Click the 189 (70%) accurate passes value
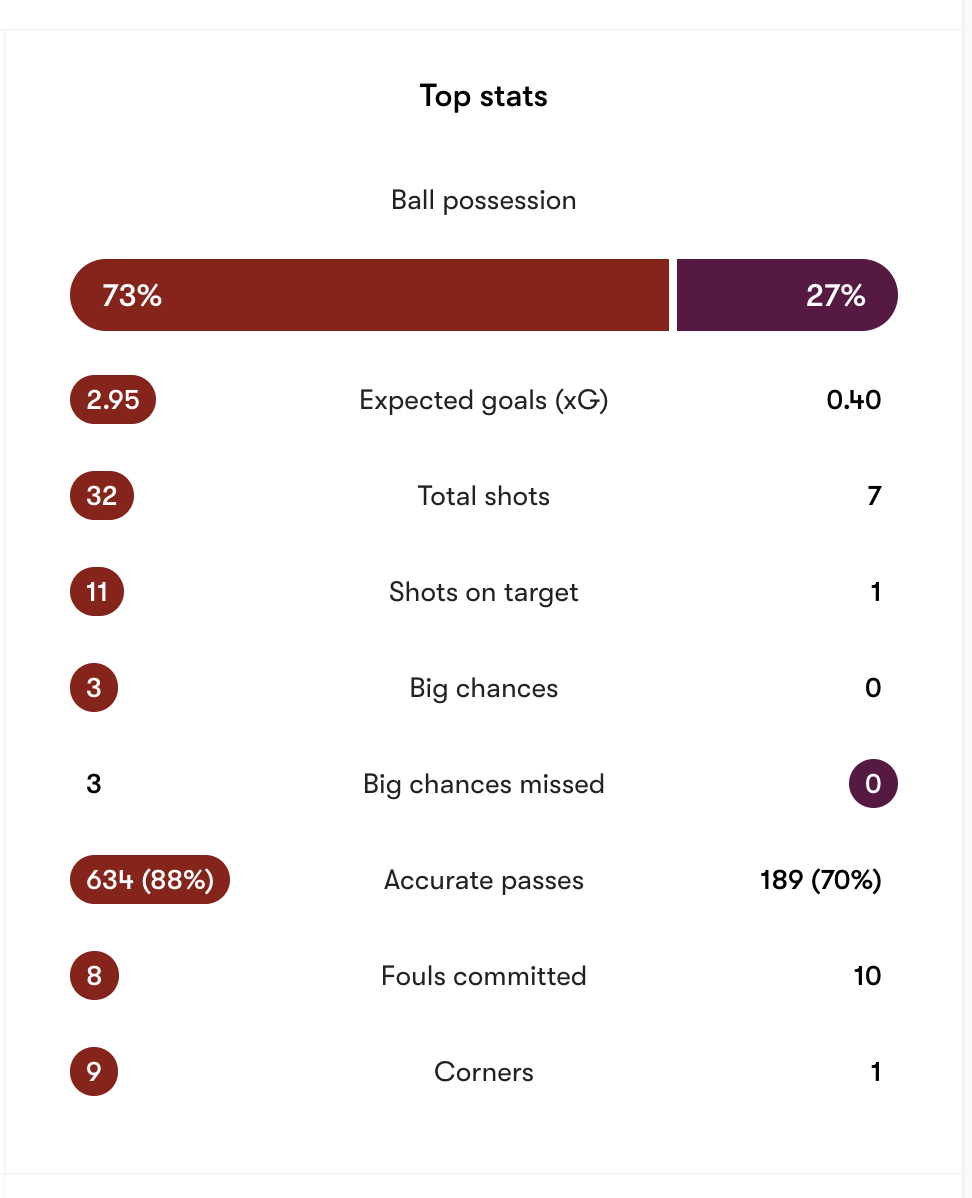Screen dimensions: 972x1198 point(820,881)
